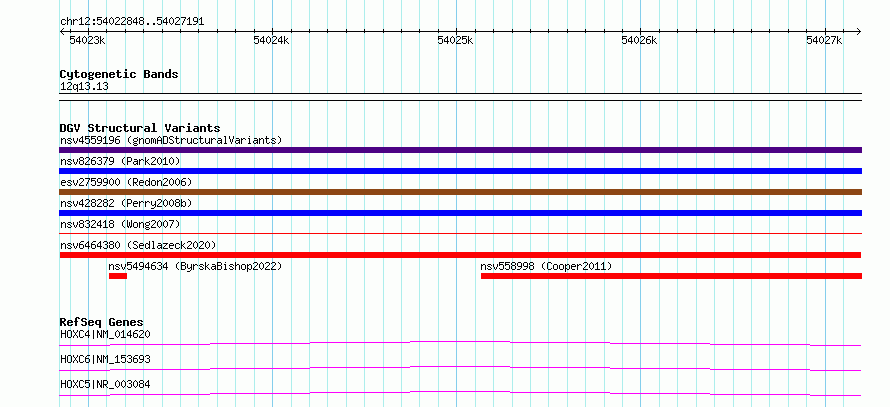Click the esv2759900 Redon2006 brown bar
This screenshot has height=407, width=890.
tap(460, 192)
